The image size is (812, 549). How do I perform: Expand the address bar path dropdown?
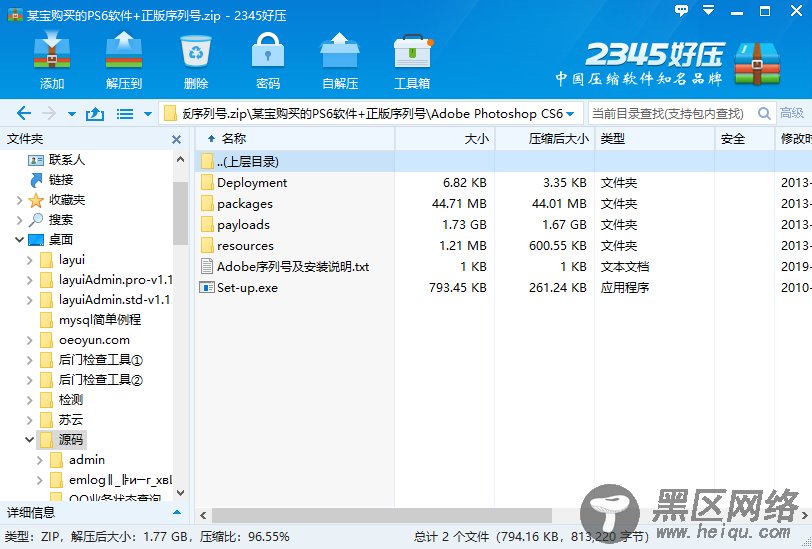[x=570, y=114]
